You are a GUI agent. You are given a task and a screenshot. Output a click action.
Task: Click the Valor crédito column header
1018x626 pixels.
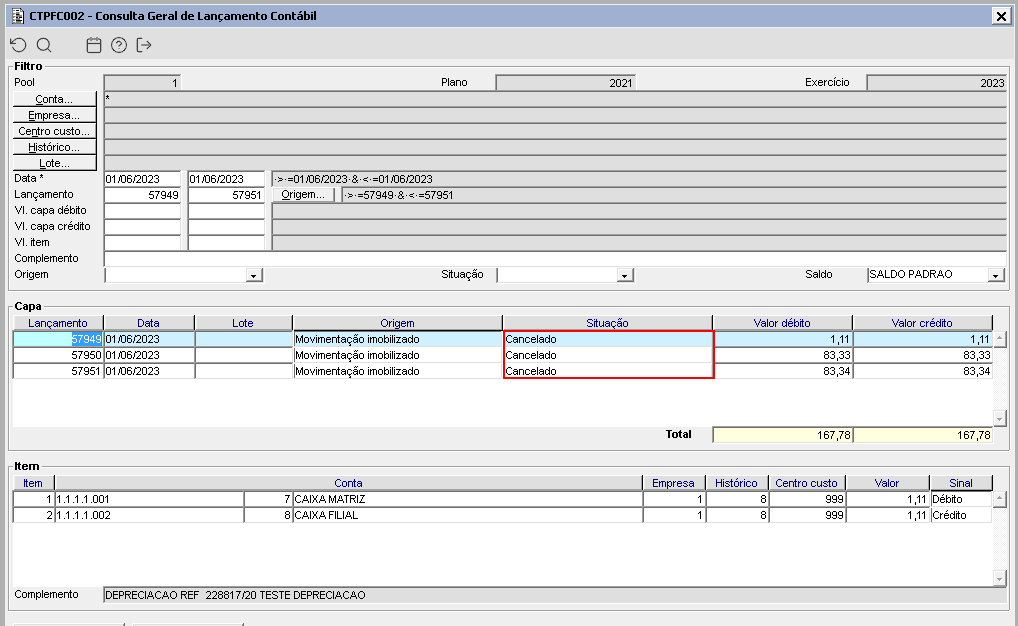click(922, 323)
